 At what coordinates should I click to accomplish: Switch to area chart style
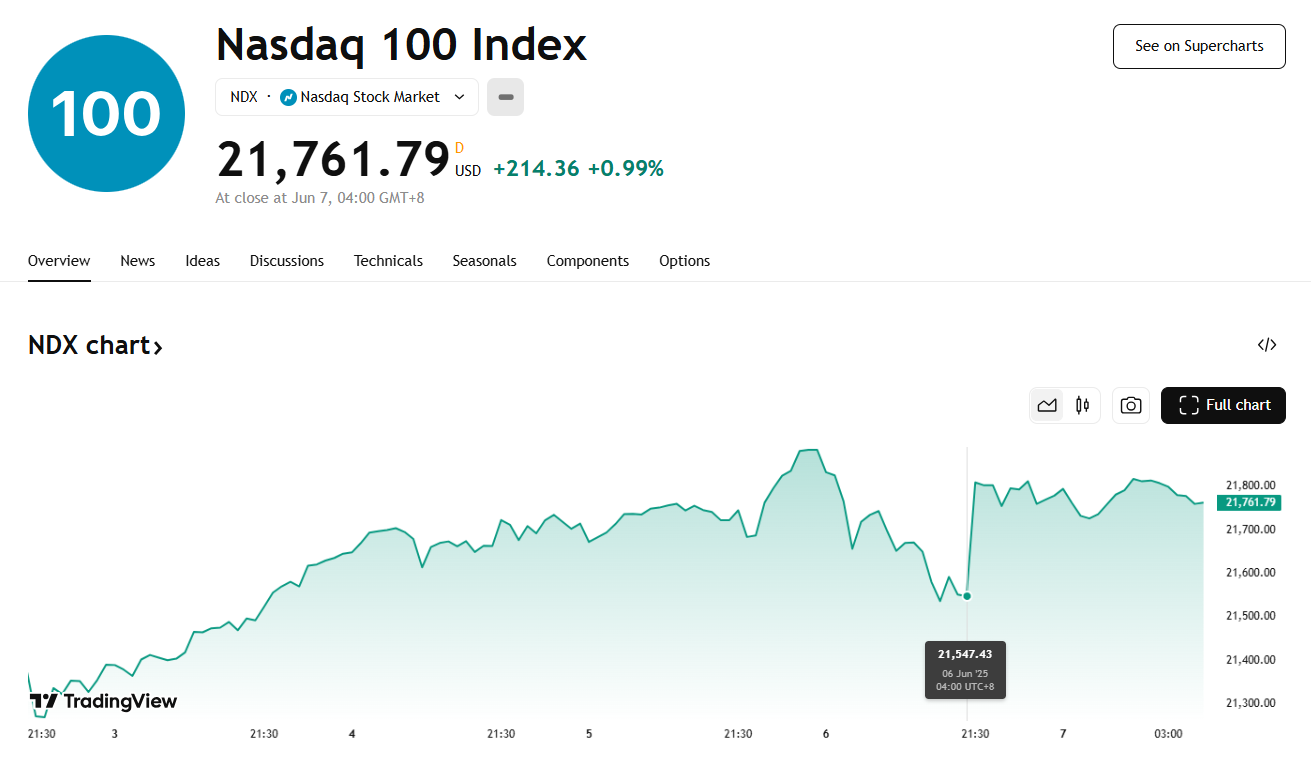click(x=1047, y=405)
